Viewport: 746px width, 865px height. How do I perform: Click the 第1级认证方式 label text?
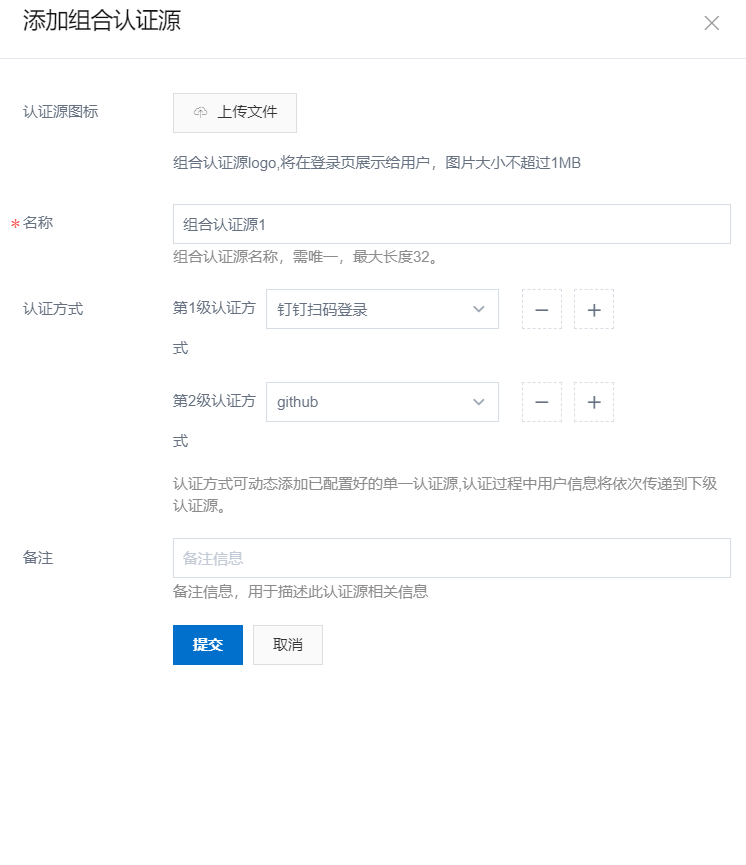pyautogui.click(x=214, y=308)
